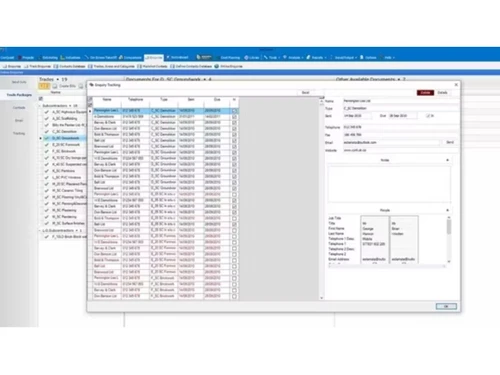Click the Details button
This screenshot has height=375, width=500.
point(442,93)
